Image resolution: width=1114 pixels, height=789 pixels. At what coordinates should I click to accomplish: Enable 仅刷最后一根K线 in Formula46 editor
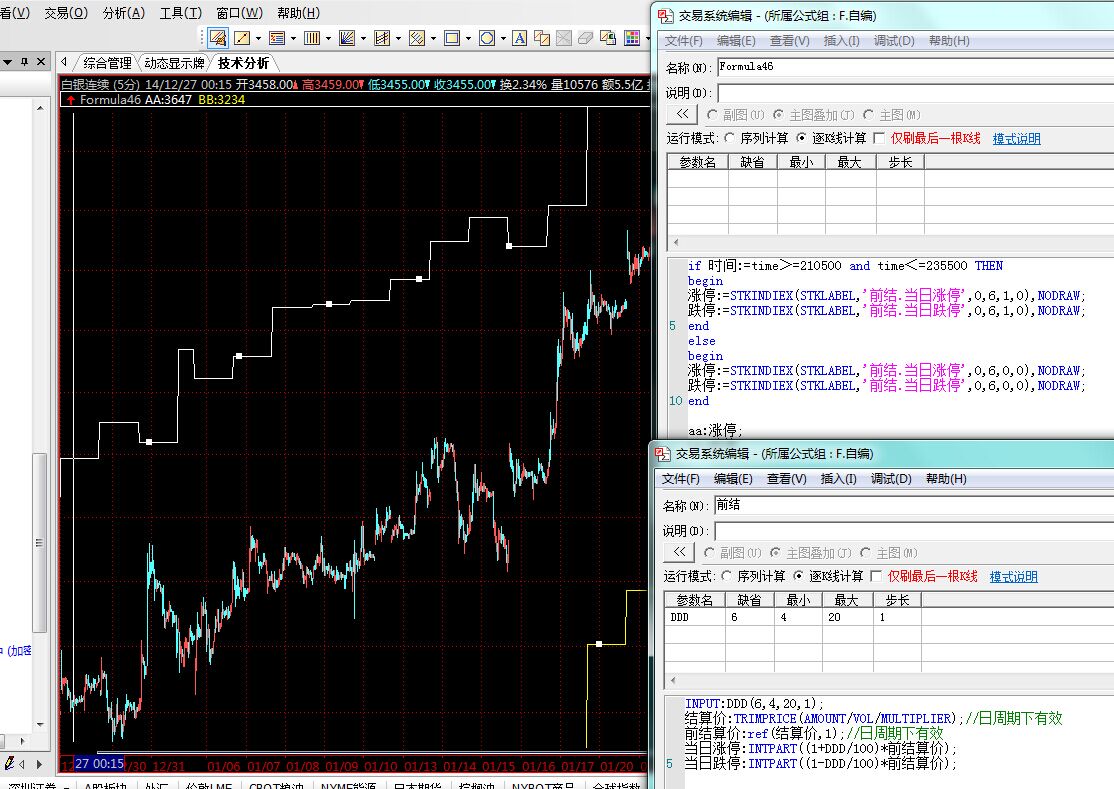pos(879,138)
